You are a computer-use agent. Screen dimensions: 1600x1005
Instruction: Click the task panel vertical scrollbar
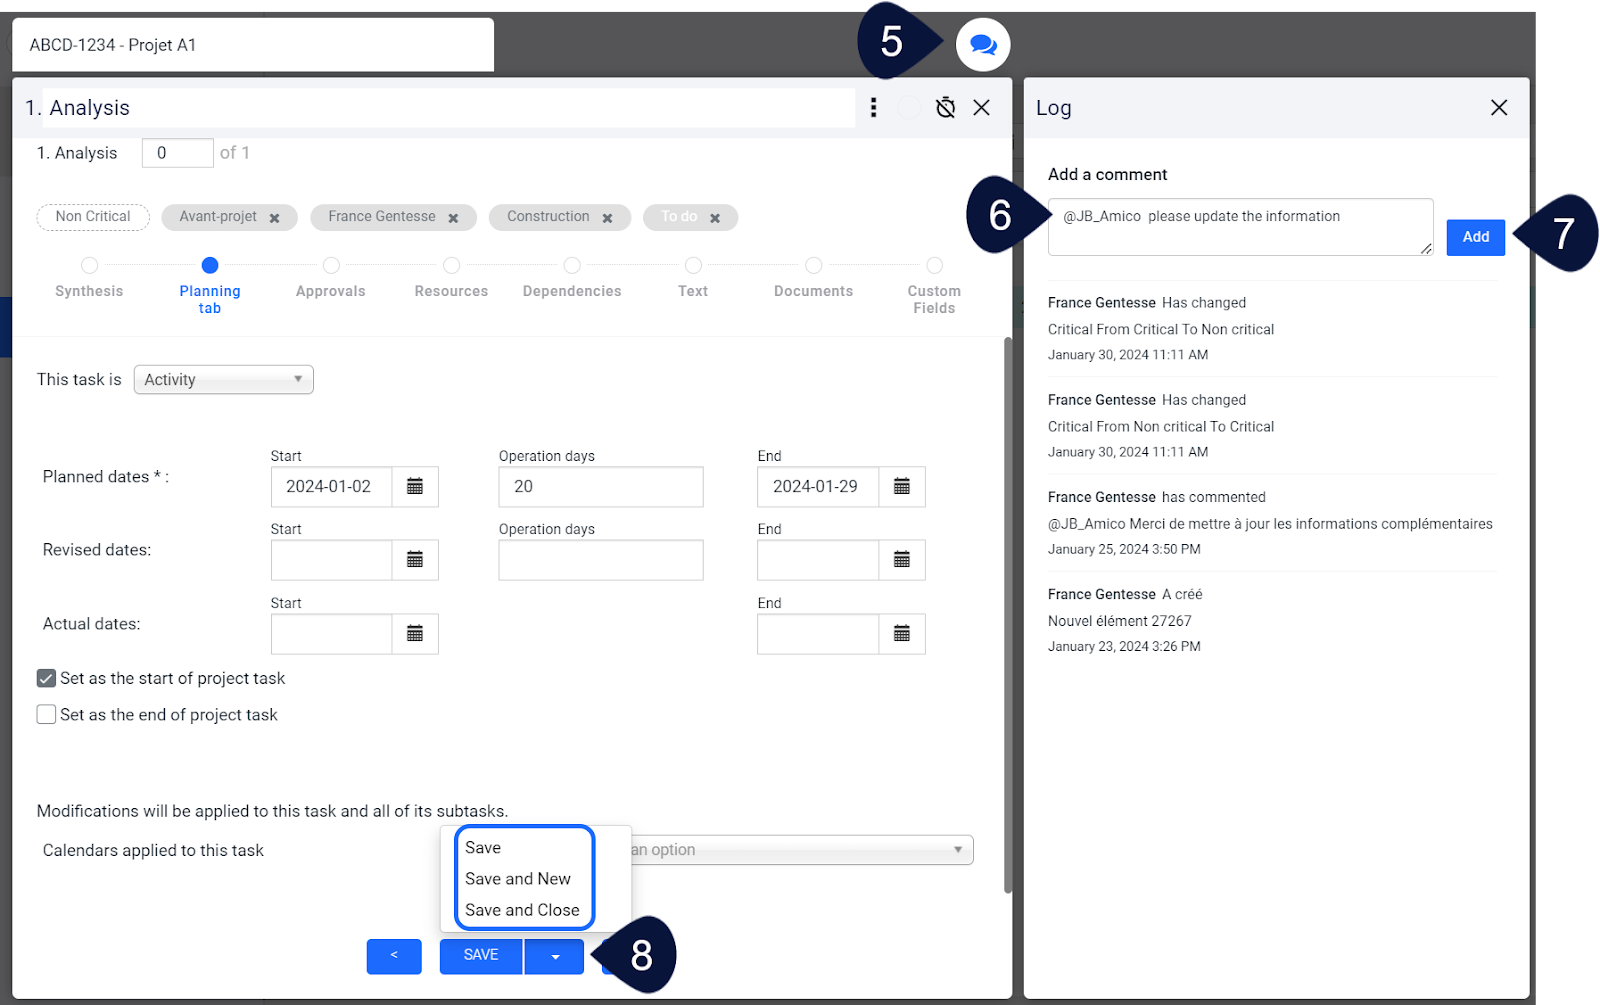(x=1008, y=615)
